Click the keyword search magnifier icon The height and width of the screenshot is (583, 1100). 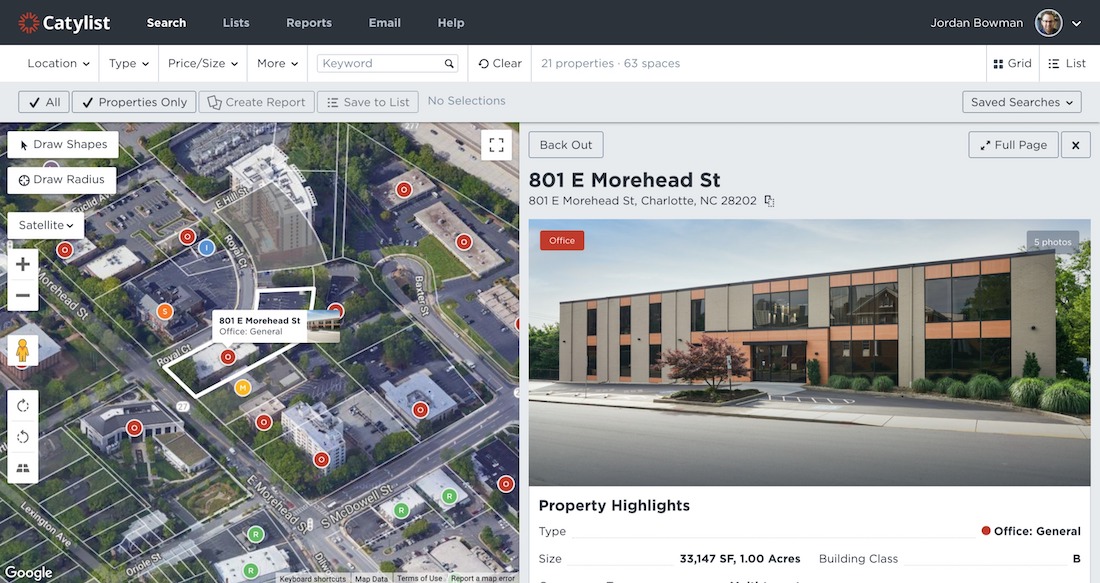click(449, 64)
